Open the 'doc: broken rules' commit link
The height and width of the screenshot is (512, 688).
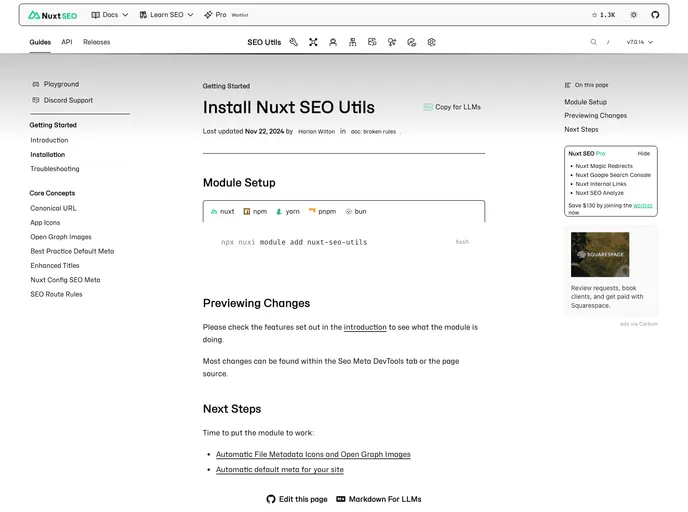tap(373, 132)
